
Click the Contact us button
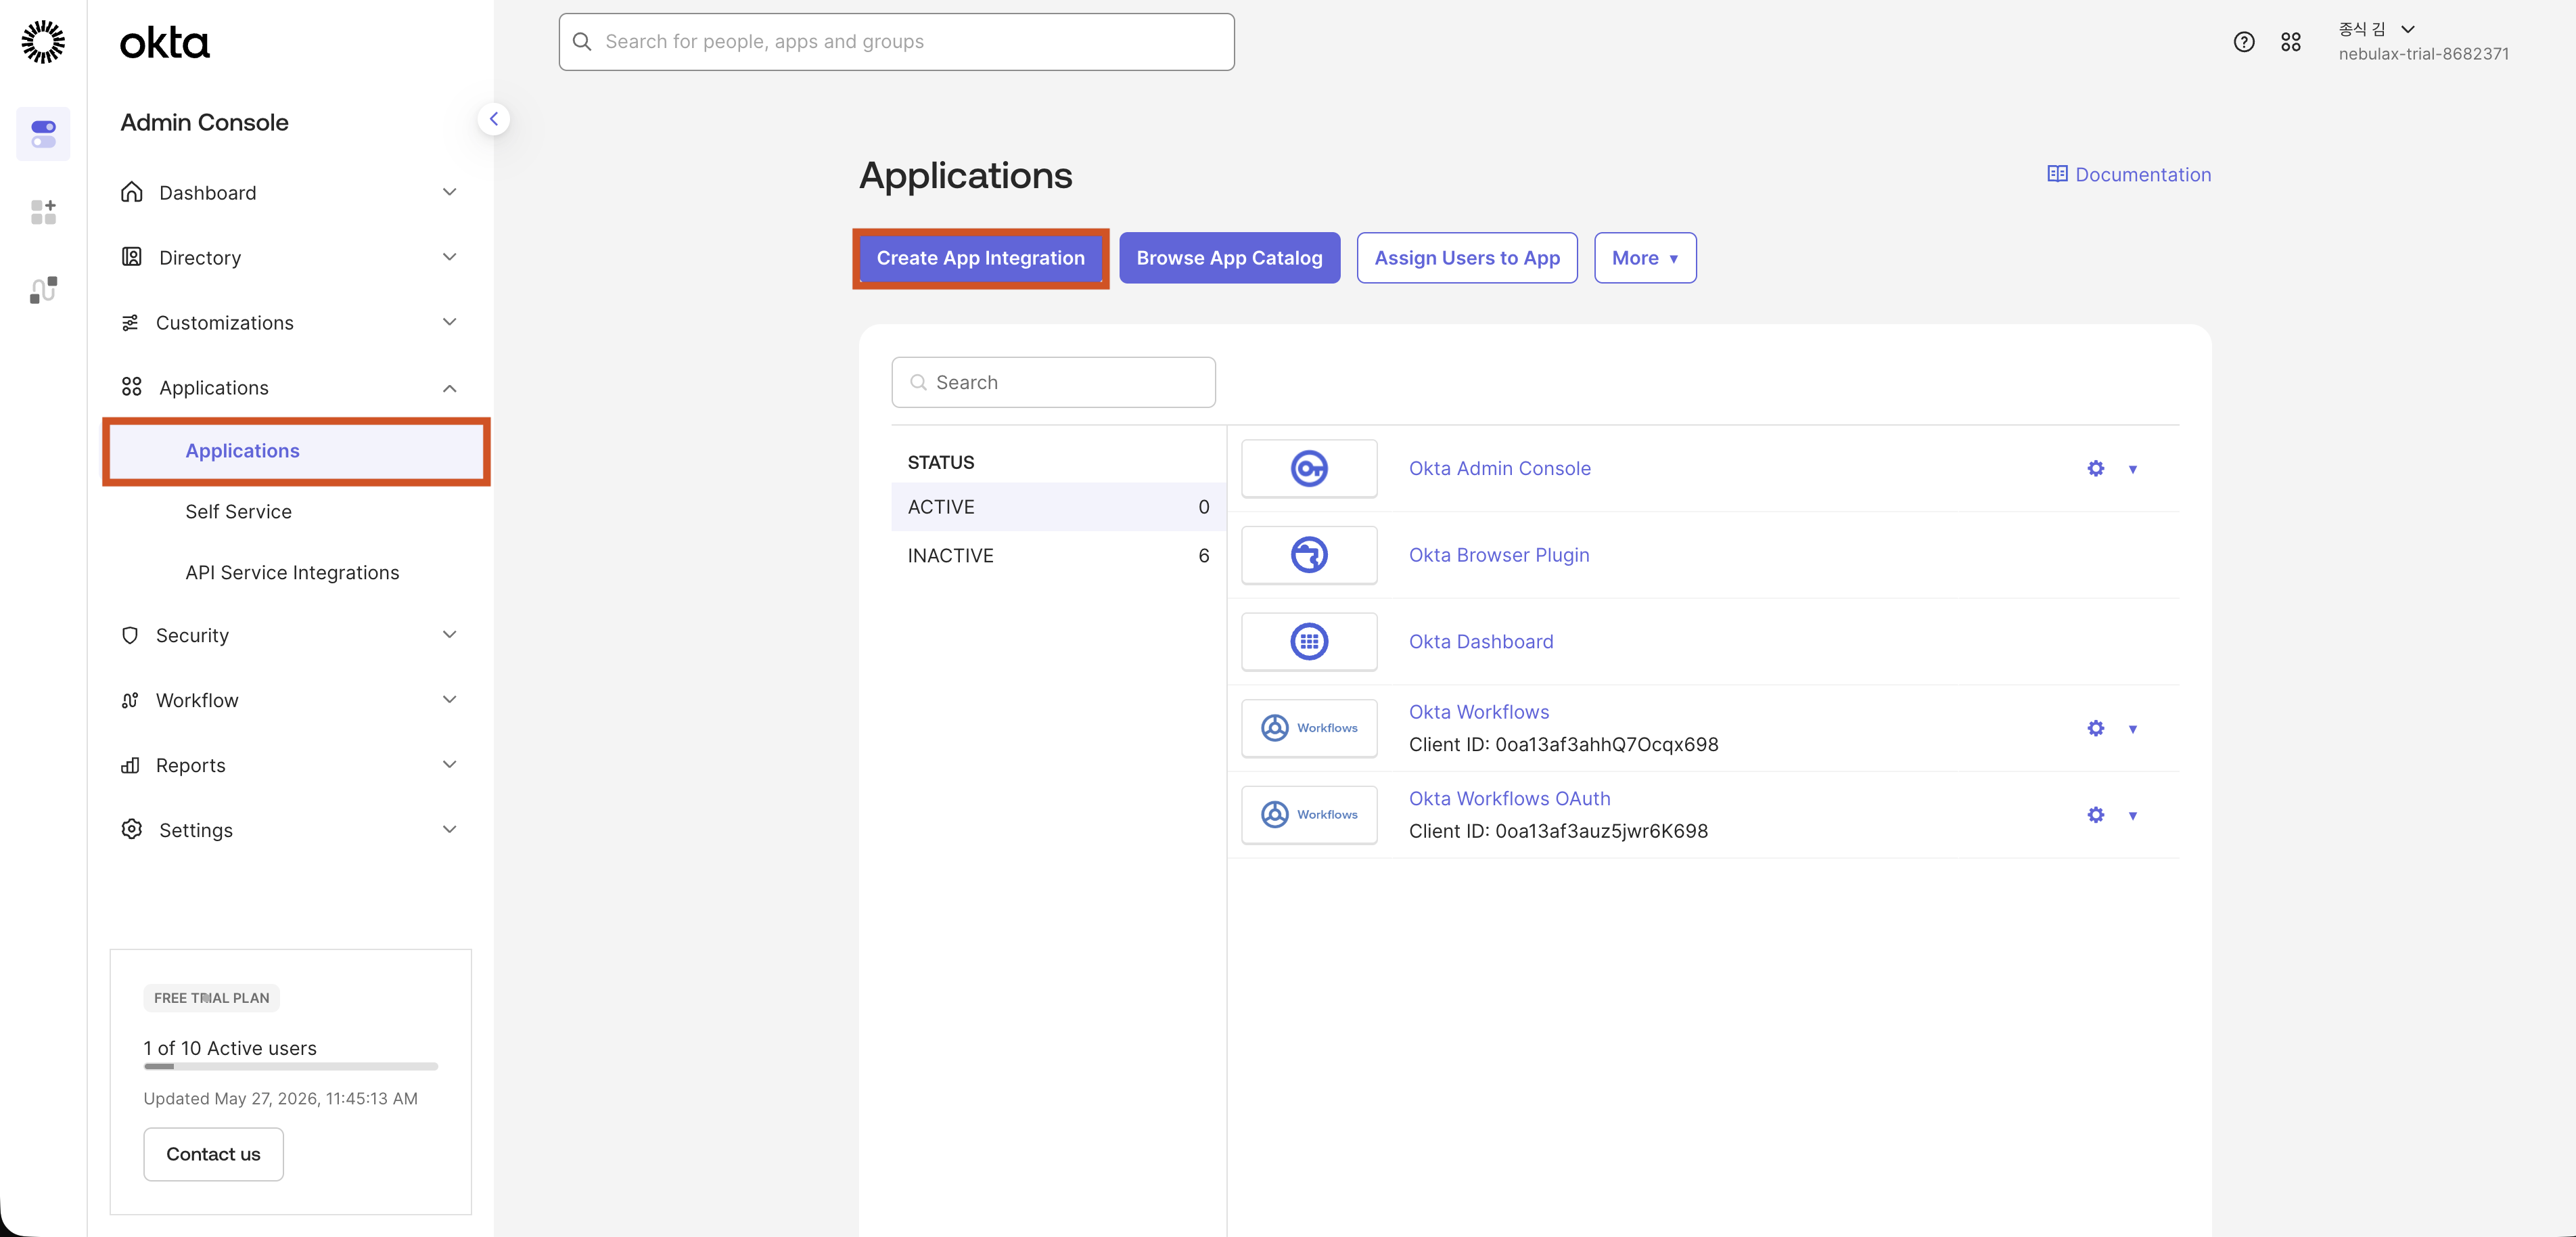[213, 1154]
